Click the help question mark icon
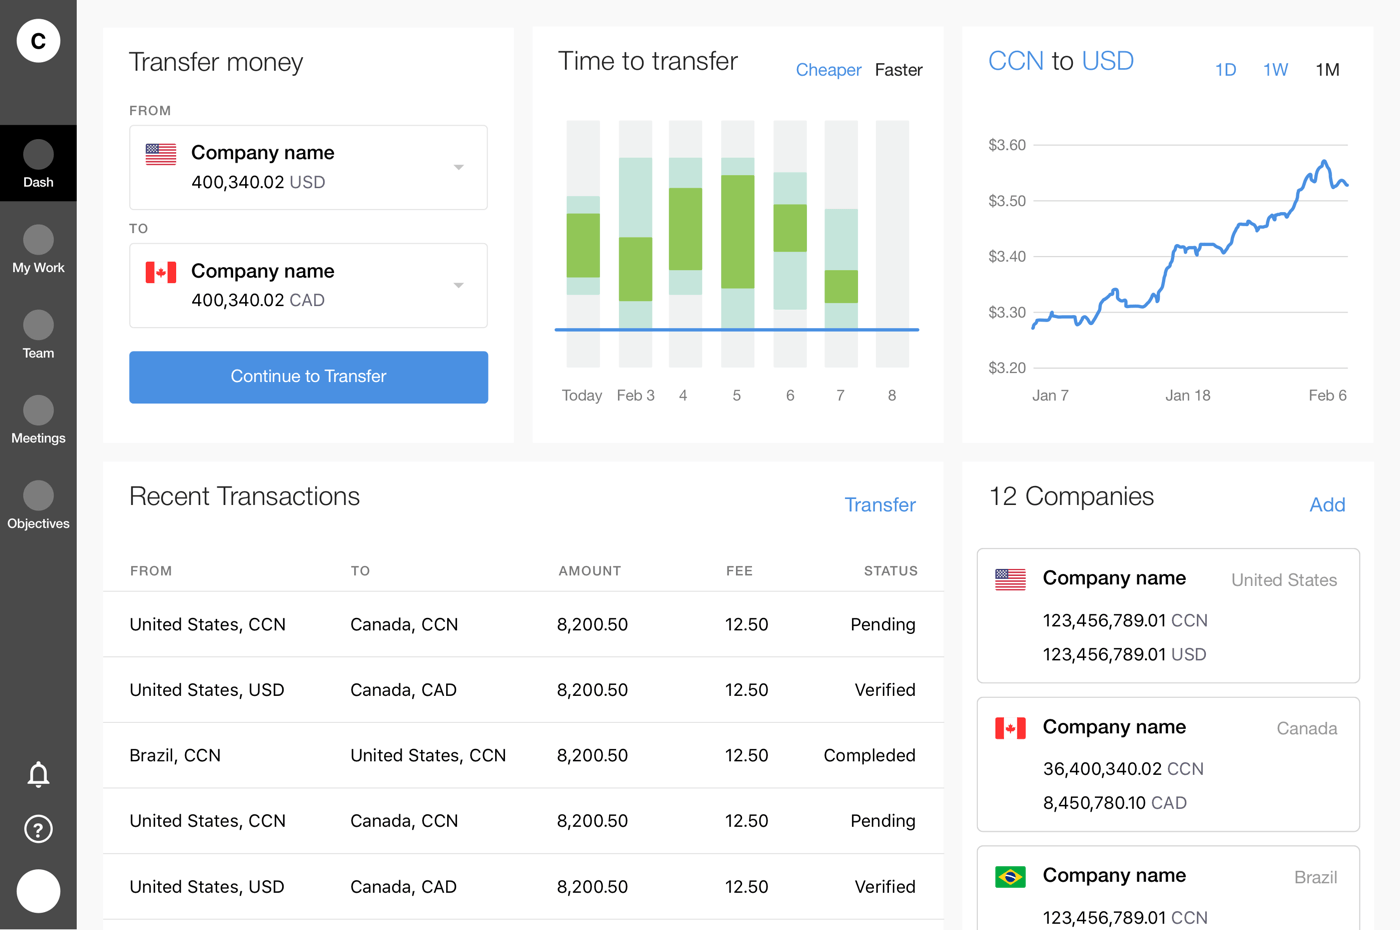 [38, 829]
